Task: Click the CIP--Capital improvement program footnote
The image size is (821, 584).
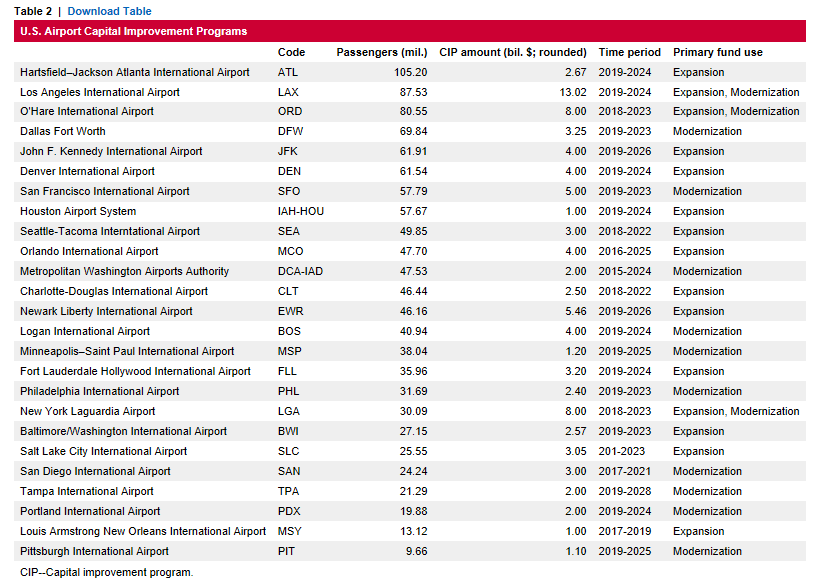Action: click(x=107, y=572)
